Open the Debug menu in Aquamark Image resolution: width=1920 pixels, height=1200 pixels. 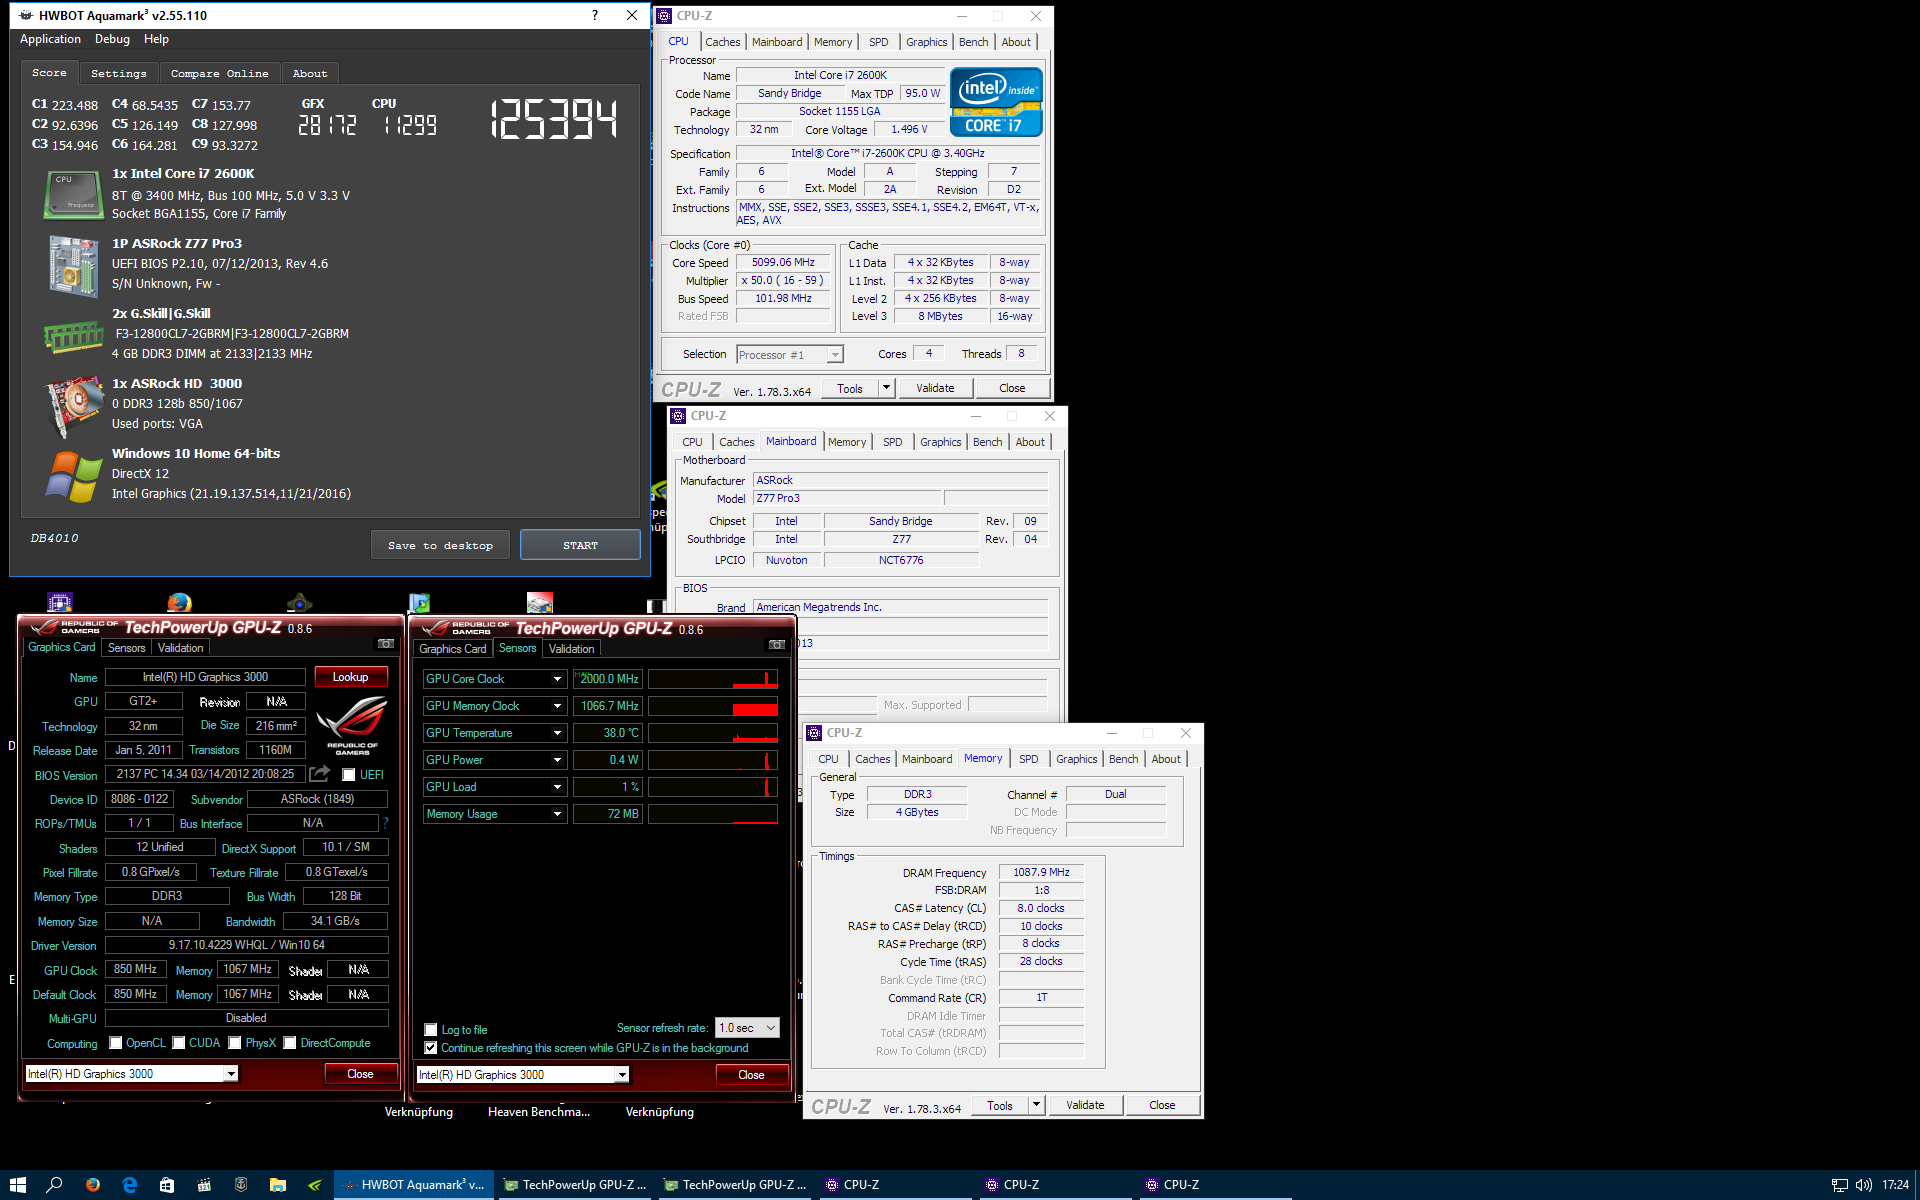coord(112,39)
